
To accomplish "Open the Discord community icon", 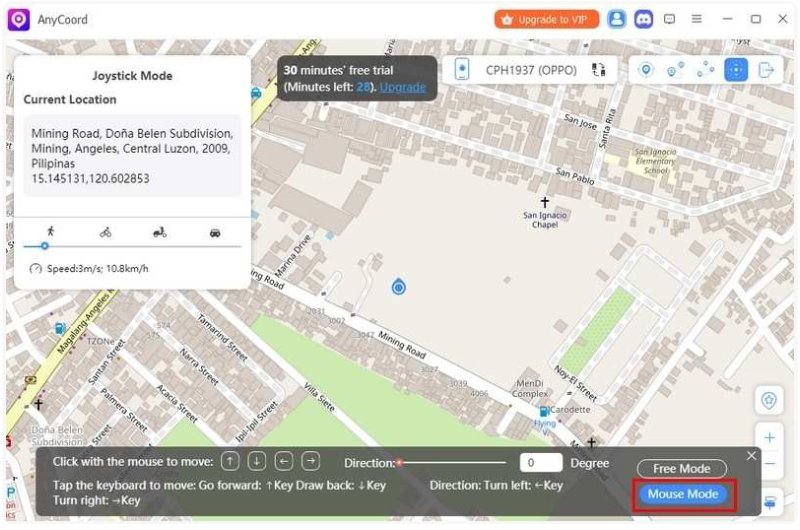I will 644,19.
